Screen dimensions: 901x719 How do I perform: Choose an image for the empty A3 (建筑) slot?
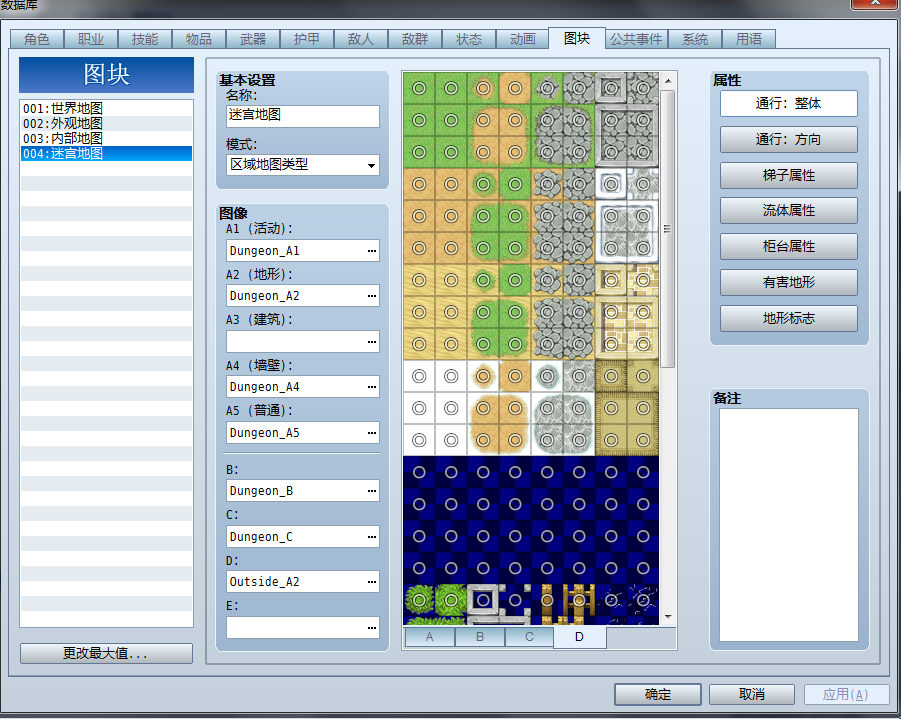click(x=372, y=342)
